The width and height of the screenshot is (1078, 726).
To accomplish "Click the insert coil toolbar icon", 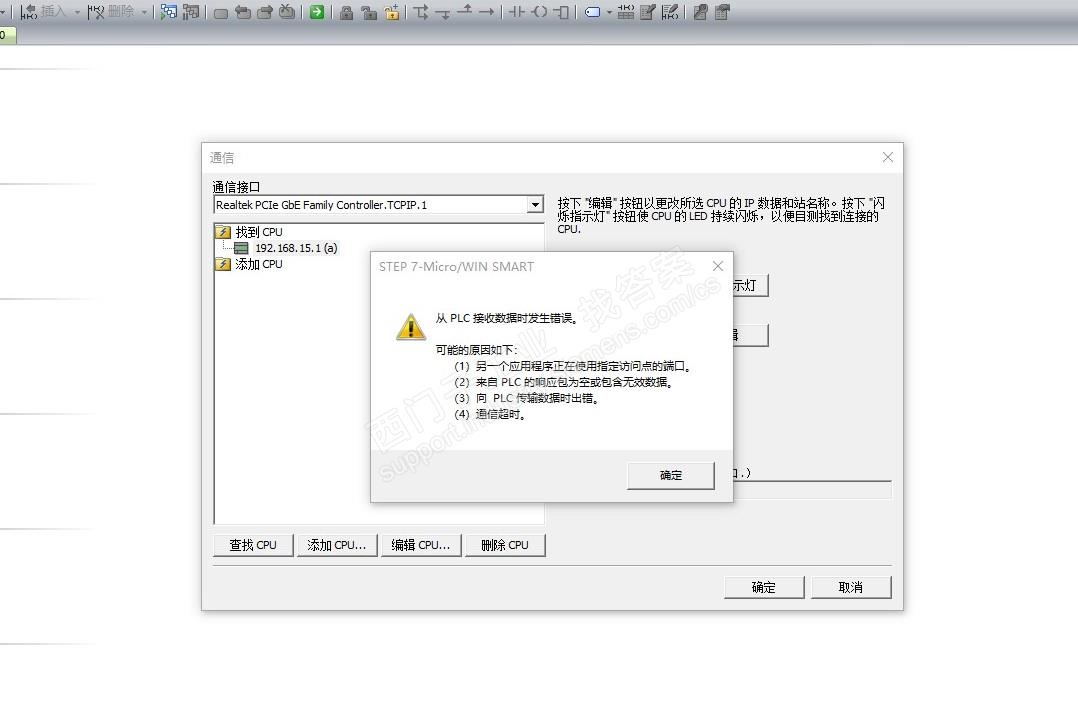I will point(540,12).
